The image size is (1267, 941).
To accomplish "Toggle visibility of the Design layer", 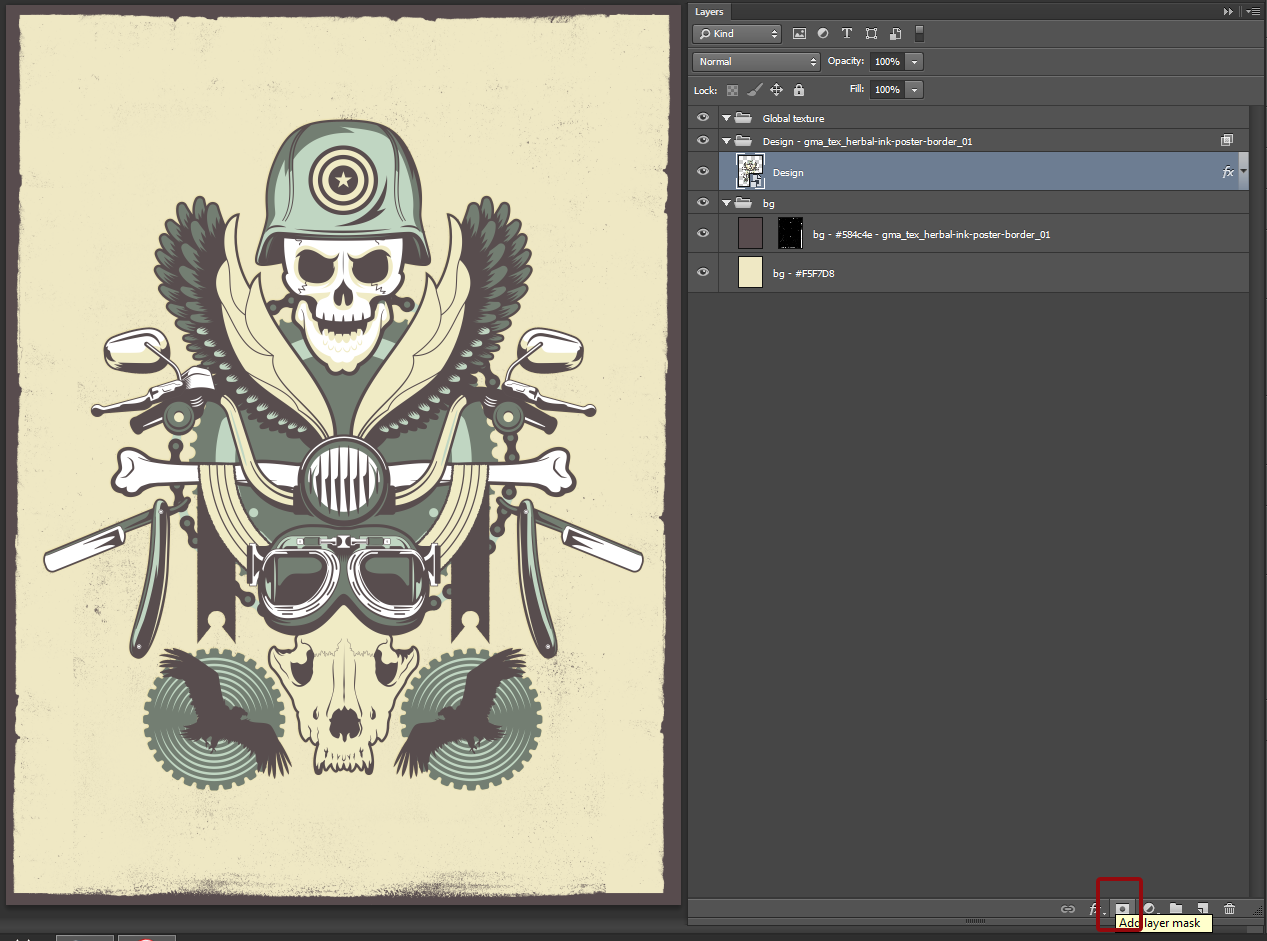I will pyautogui.click(x=703, y=172).
